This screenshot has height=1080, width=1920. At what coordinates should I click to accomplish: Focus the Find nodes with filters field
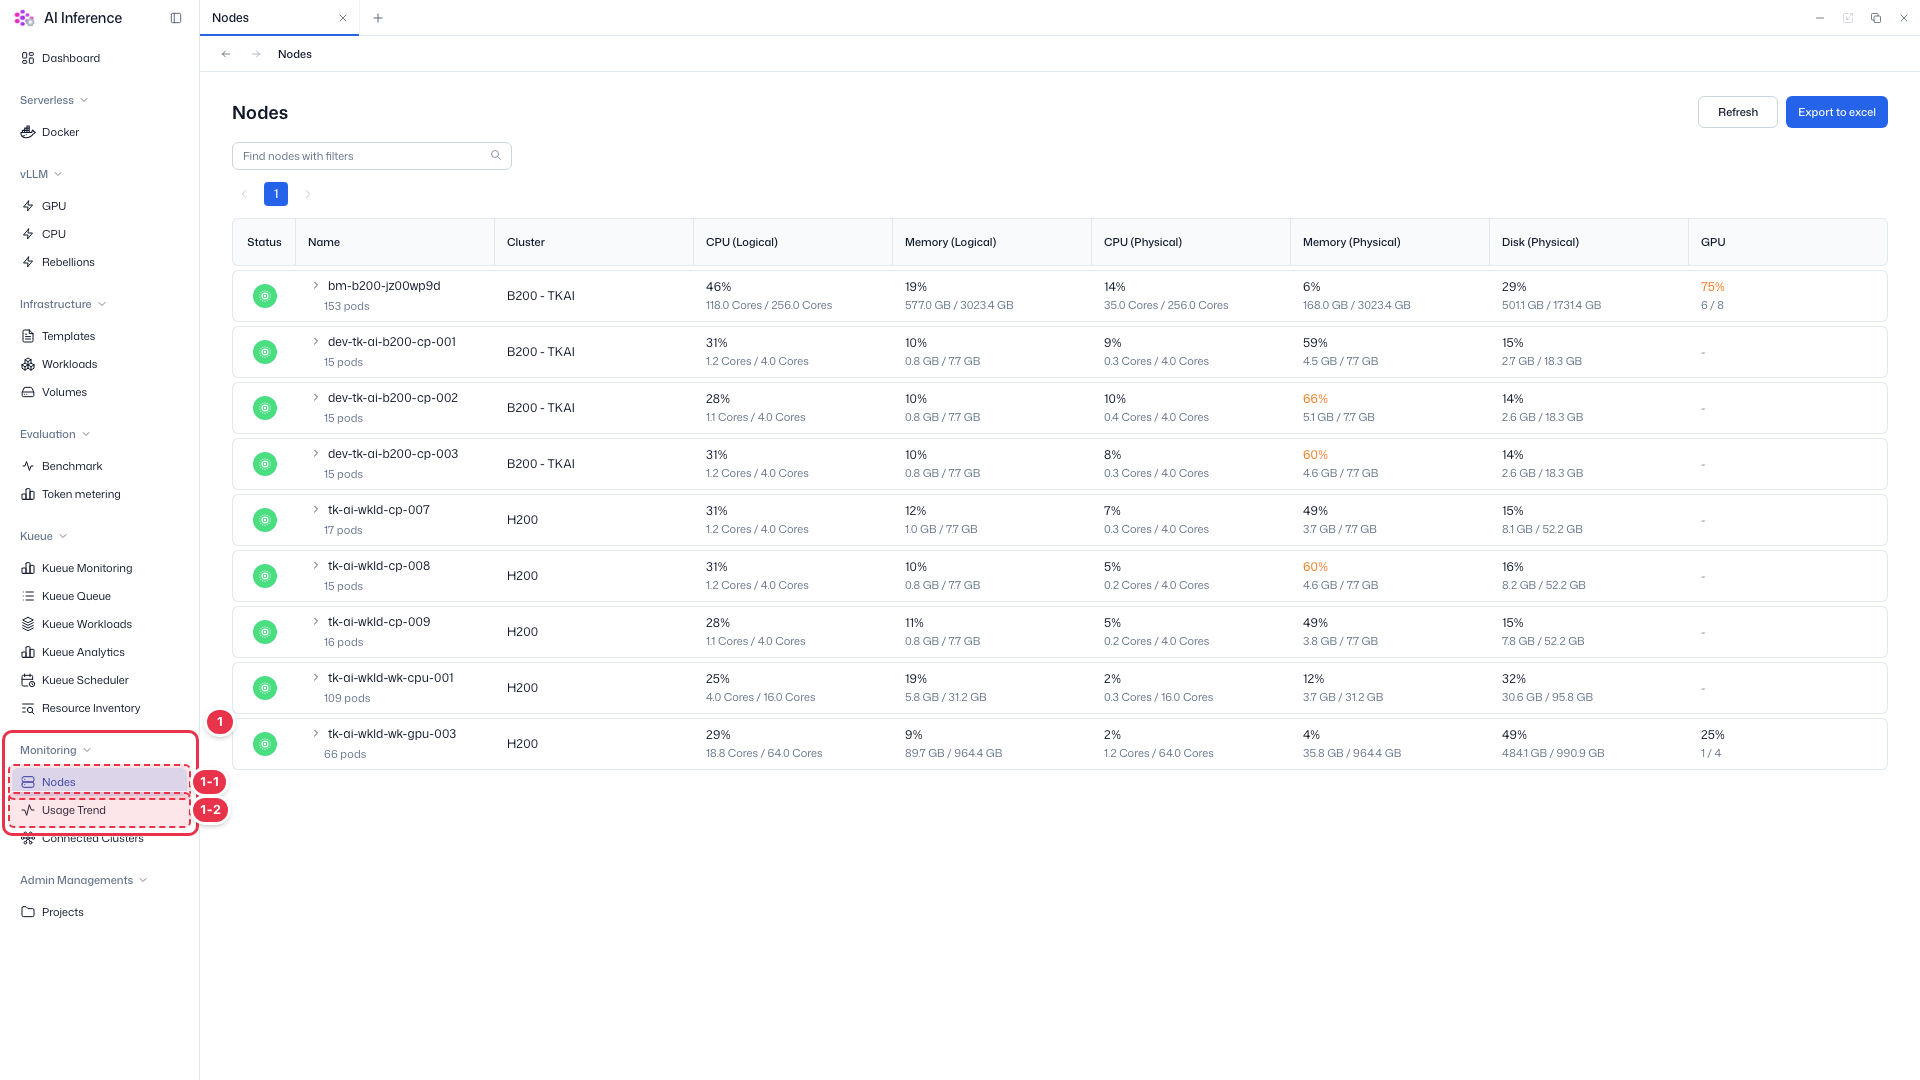coord(372,156)
